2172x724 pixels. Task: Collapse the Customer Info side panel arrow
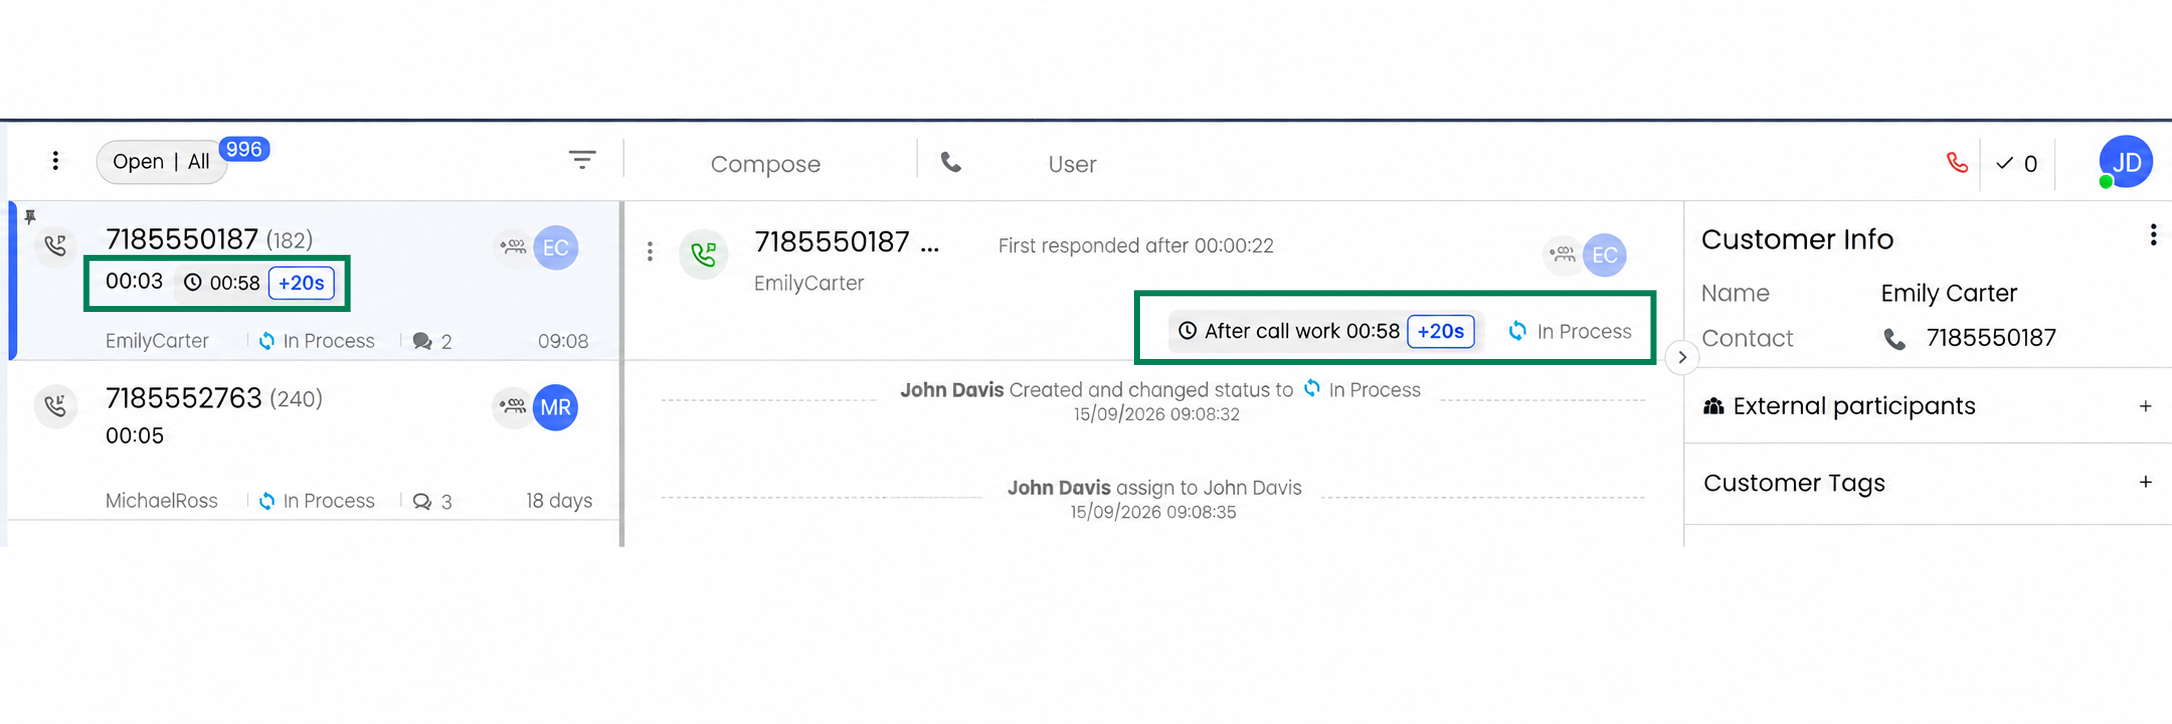tap(1682, 357)
